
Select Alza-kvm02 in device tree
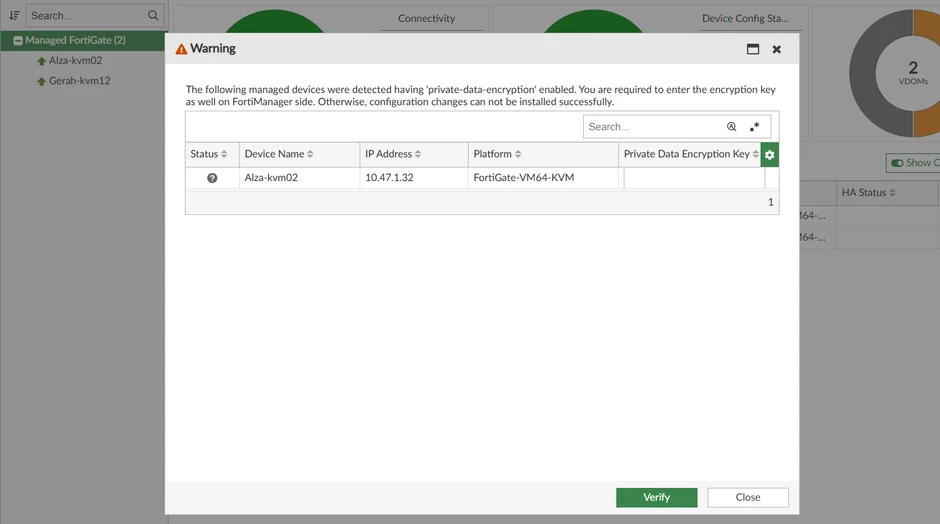[76, 61]
